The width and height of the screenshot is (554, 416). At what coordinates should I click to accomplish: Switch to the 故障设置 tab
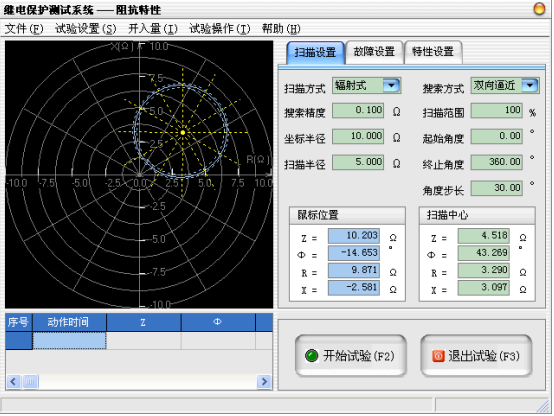(374, 52)
